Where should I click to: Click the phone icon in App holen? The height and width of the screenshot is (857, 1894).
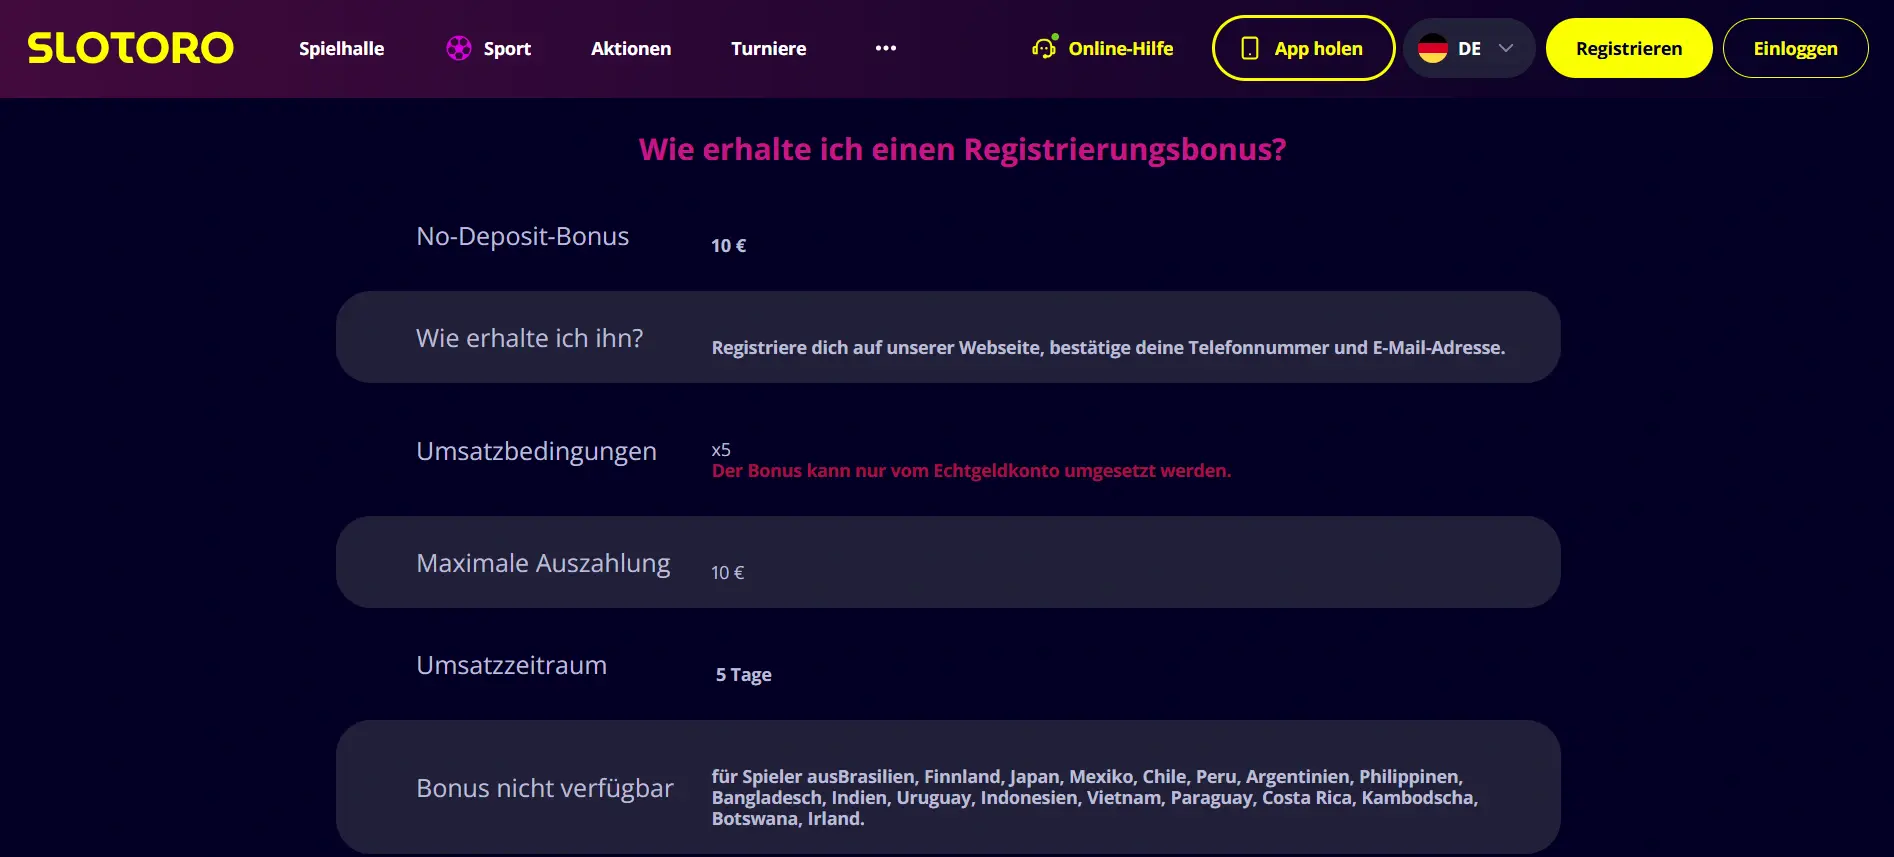1249,48
